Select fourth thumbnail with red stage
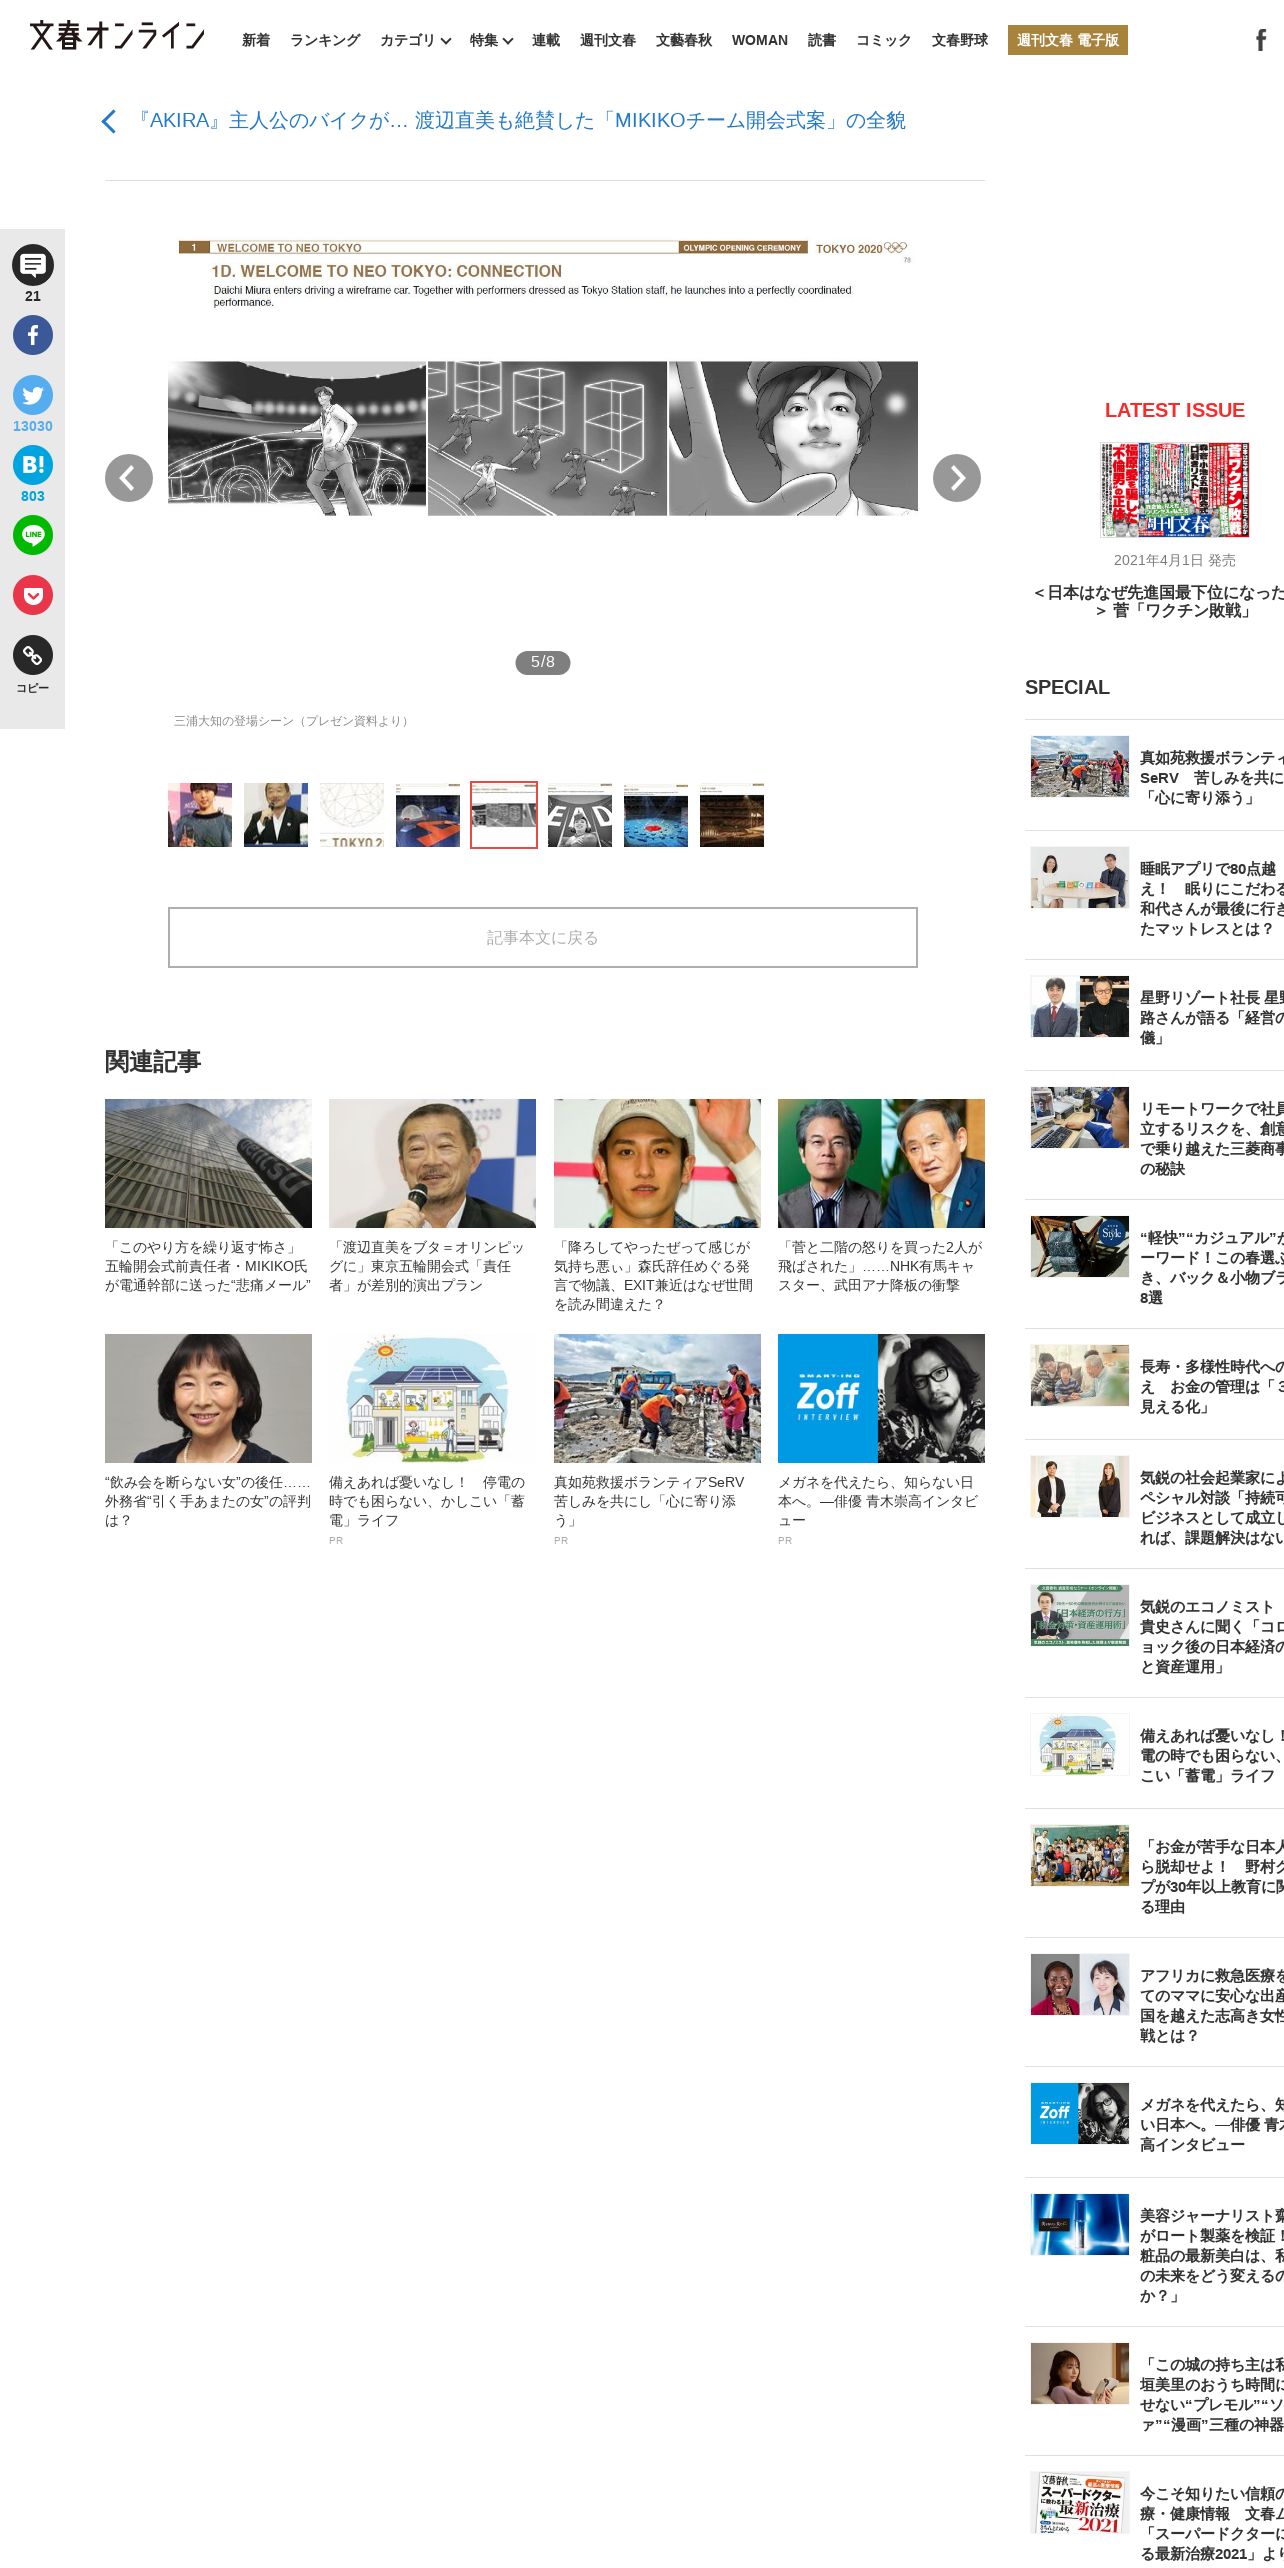The height and width of the screenshot is (2568, 1284). pos(428,815)
